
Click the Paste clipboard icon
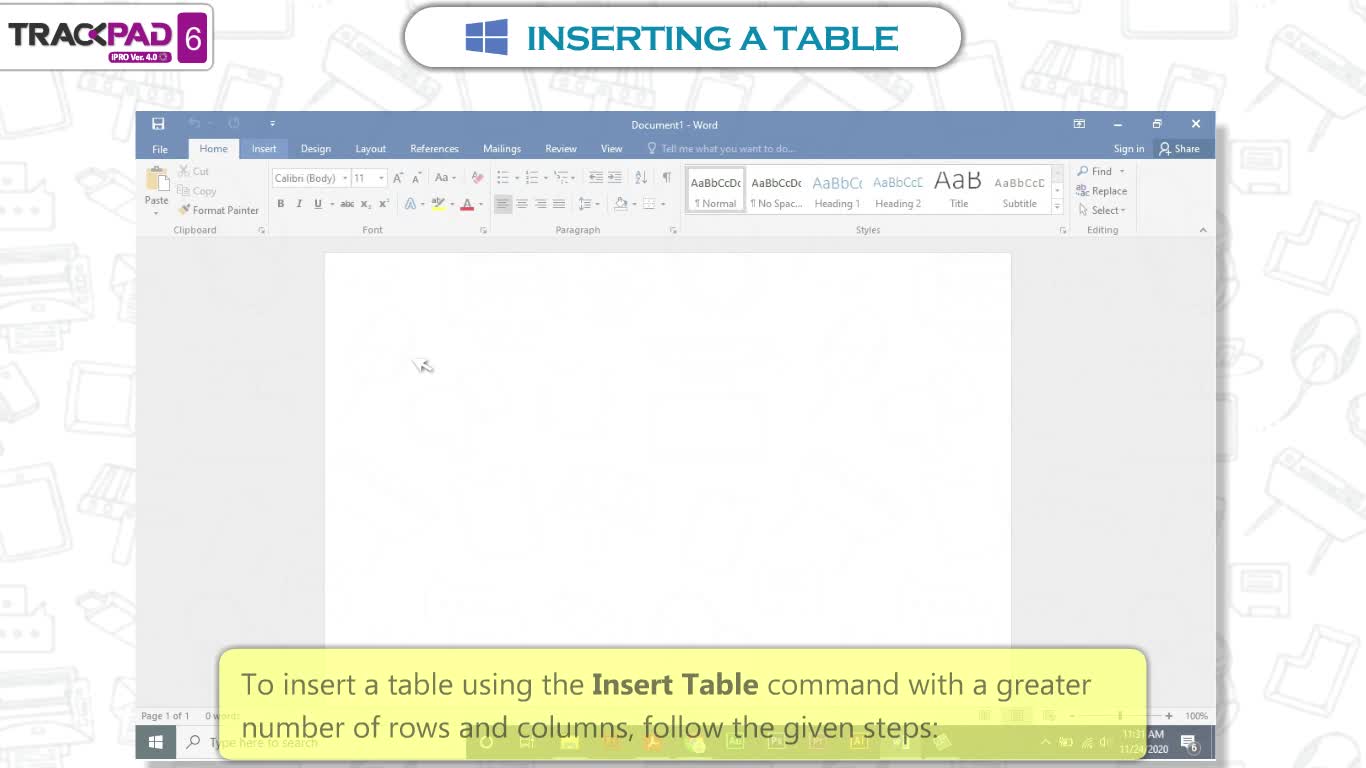click(x=157, y=180)
